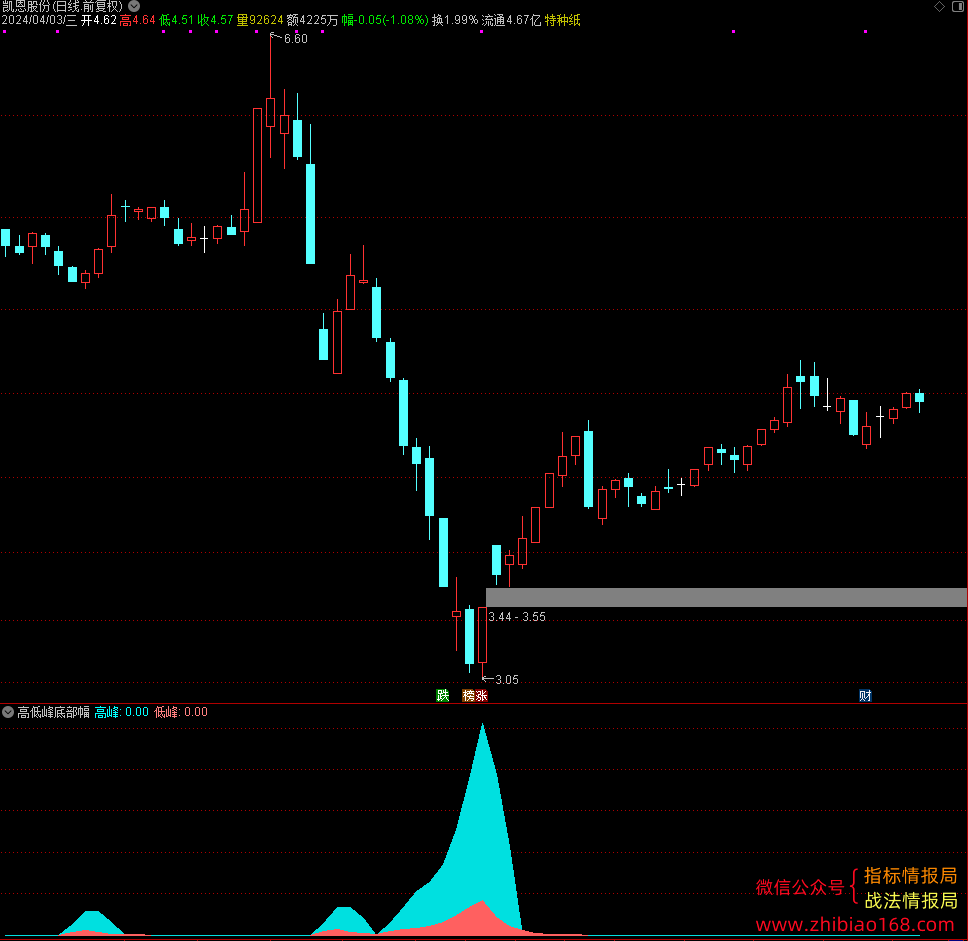Image resolution: width=968 pixels, height=941 pixels.
Task: Click the 高峰: 0.00 indicator value
Action: click(122, 712)
